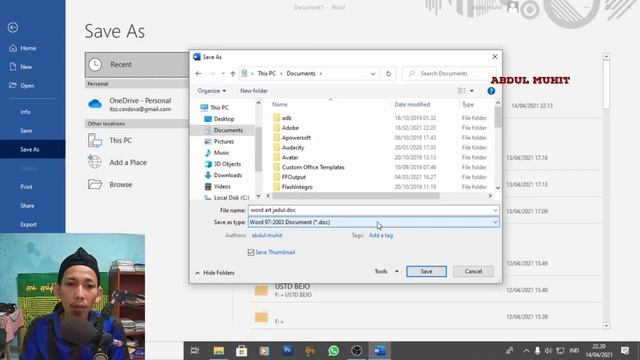Sort files by Name column
The height and width of the screenshot is (360, 640).
pyautogui.click(x=280, y=104)
